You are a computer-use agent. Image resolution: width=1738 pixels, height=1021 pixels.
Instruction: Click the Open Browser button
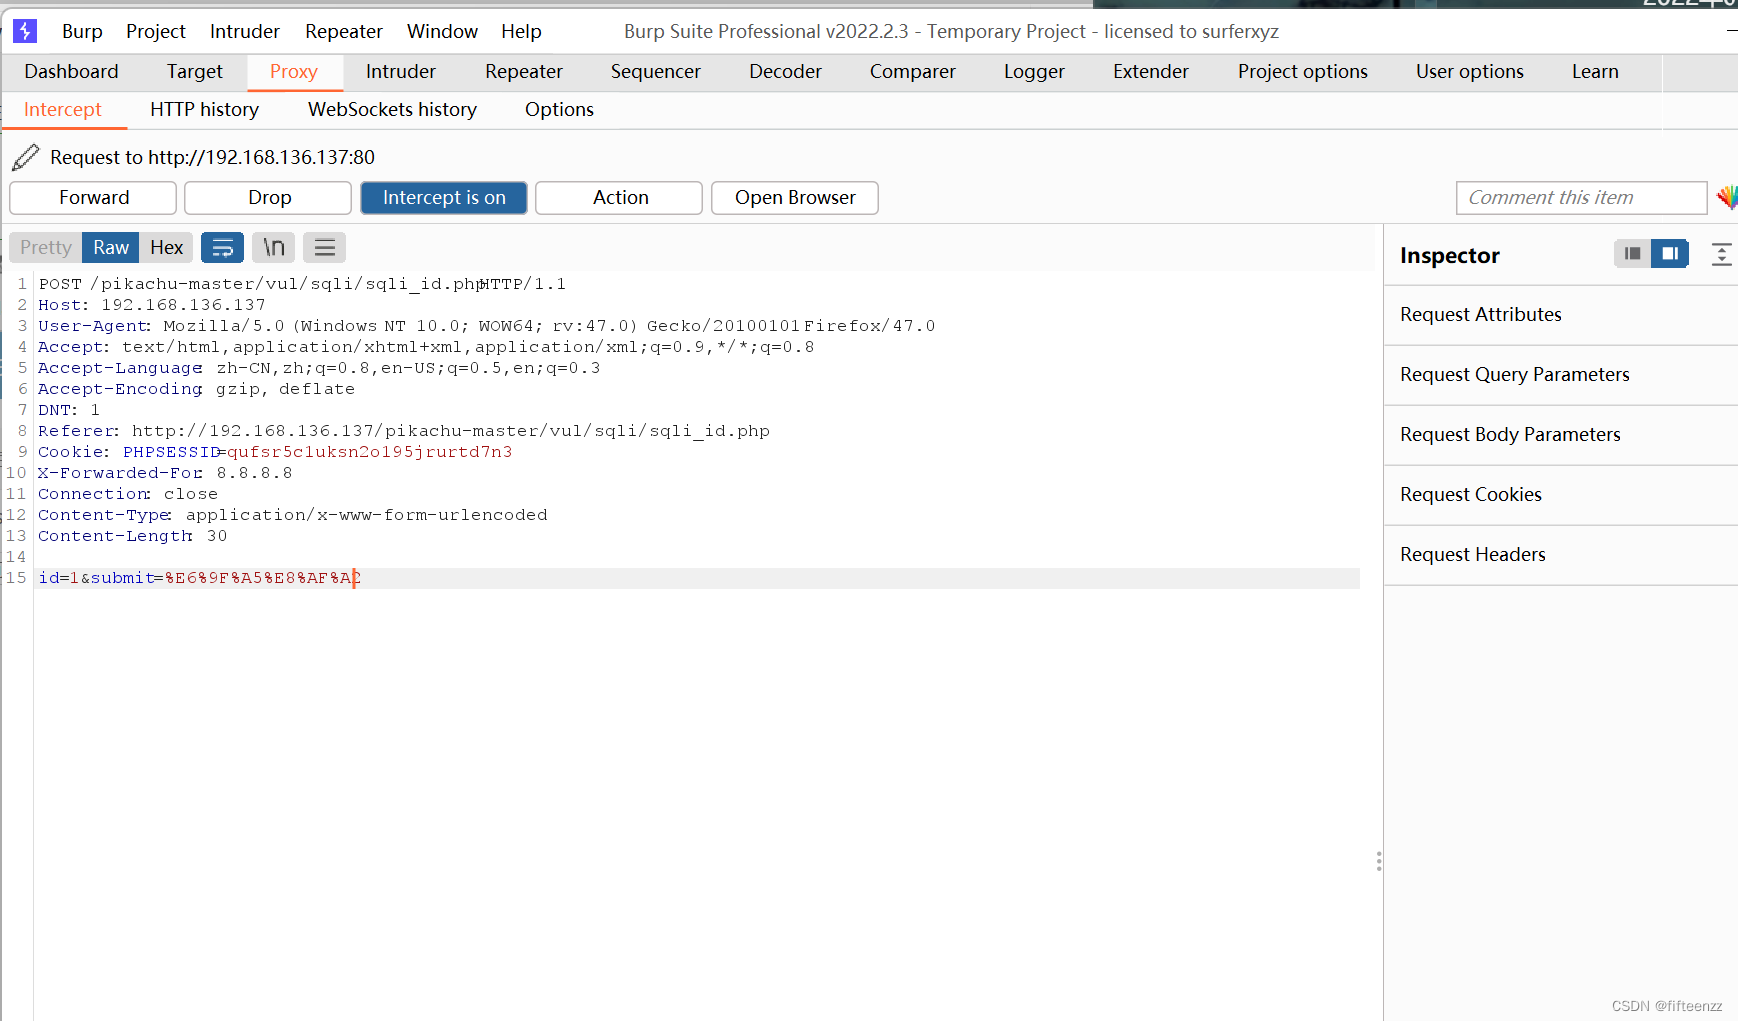(795, 198)
